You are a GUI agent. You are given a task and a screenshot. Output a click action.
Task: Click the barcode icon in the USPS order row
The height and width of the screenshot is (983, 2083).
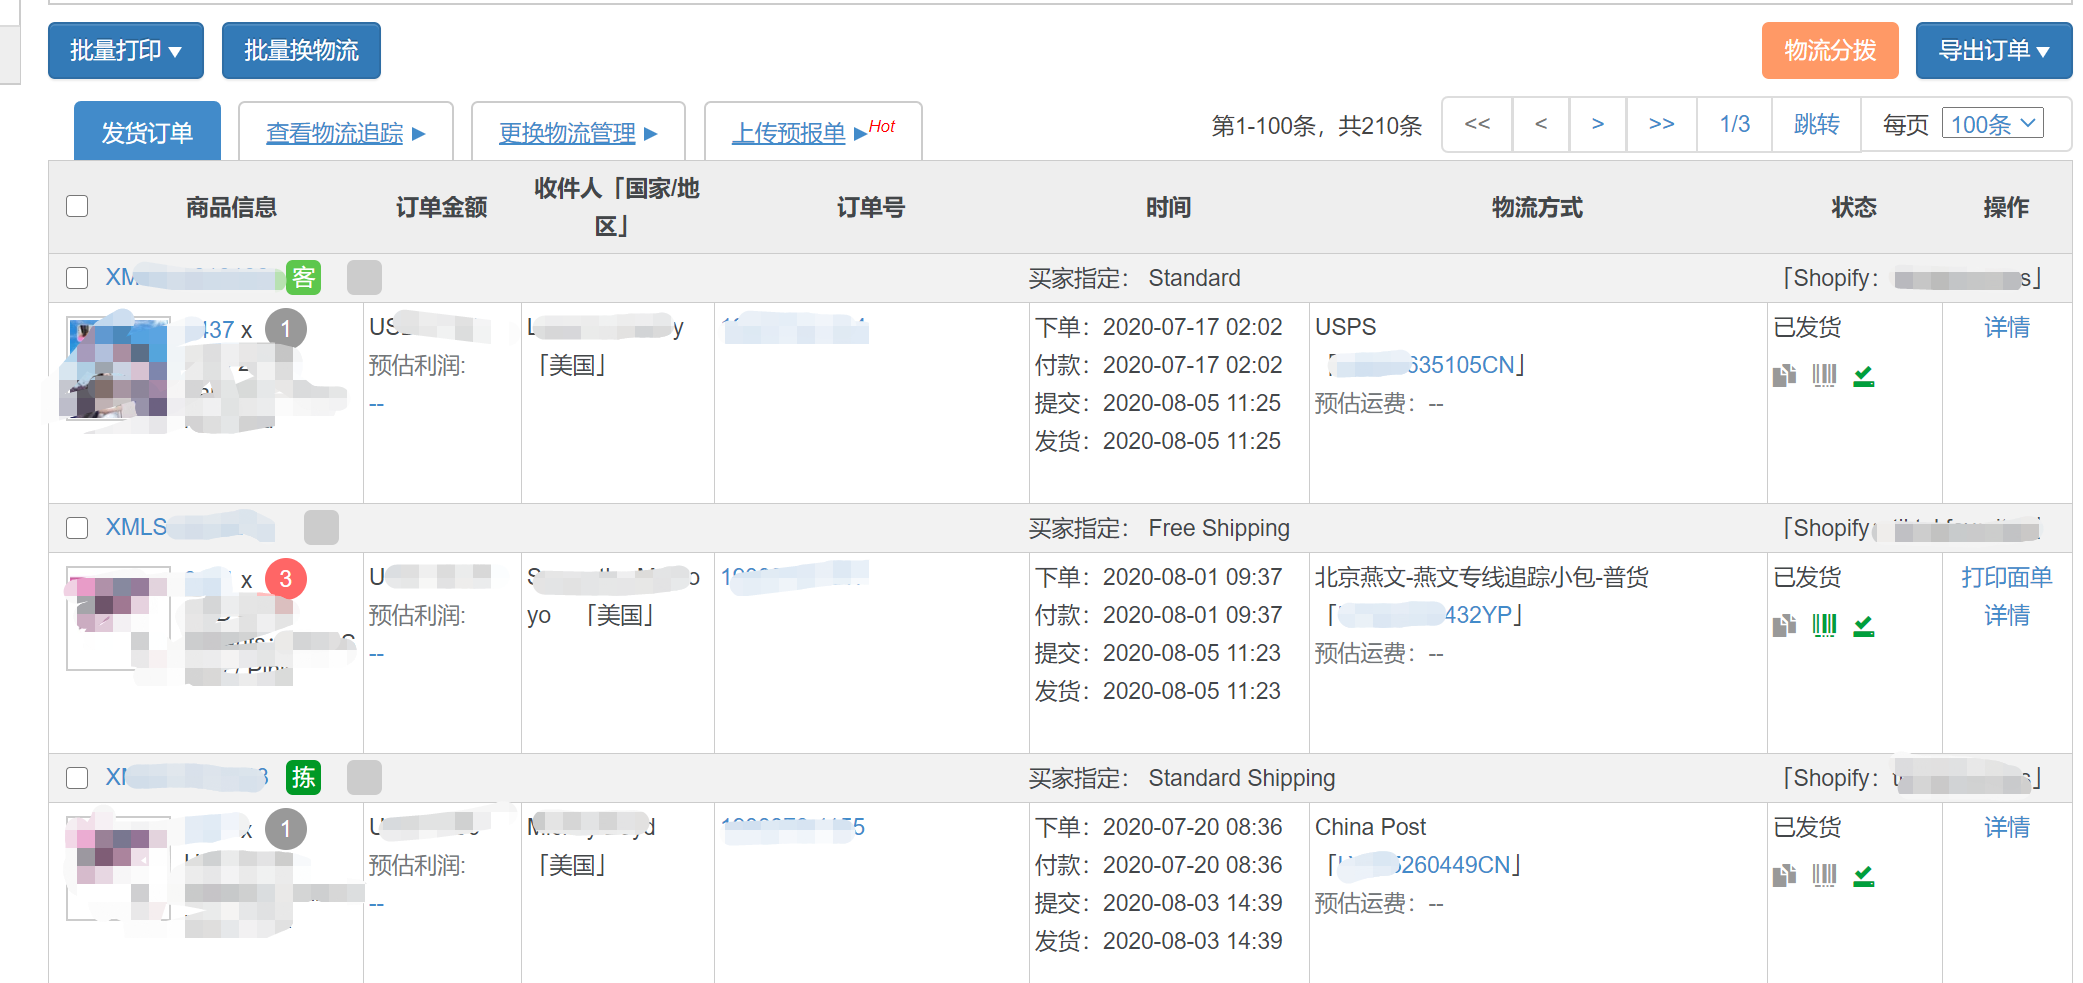click(x=1824, y=376)
